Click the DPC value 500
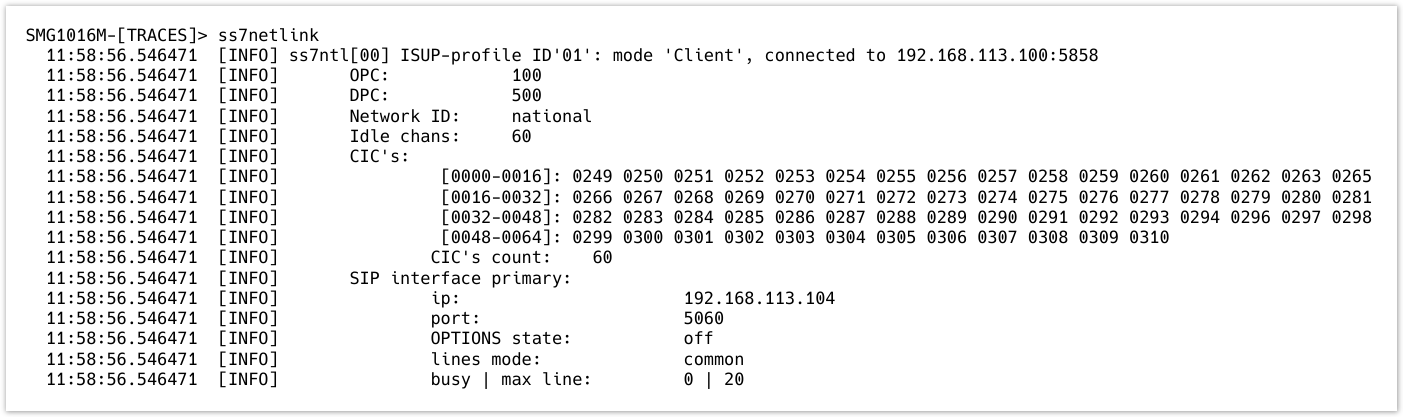1403x417 pixels. 525,96
